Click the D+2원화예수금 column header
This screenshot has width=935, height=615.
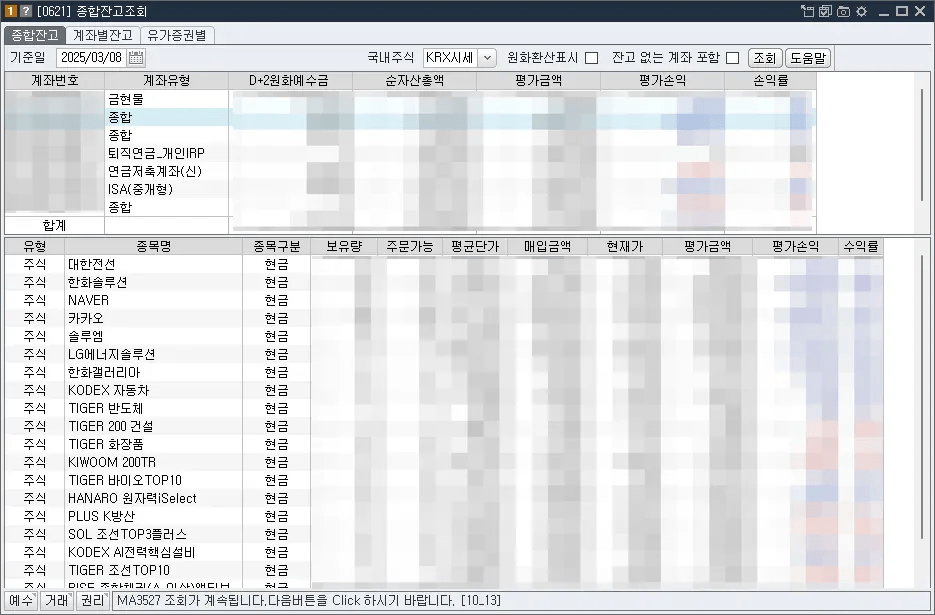[x=290, y=81]
